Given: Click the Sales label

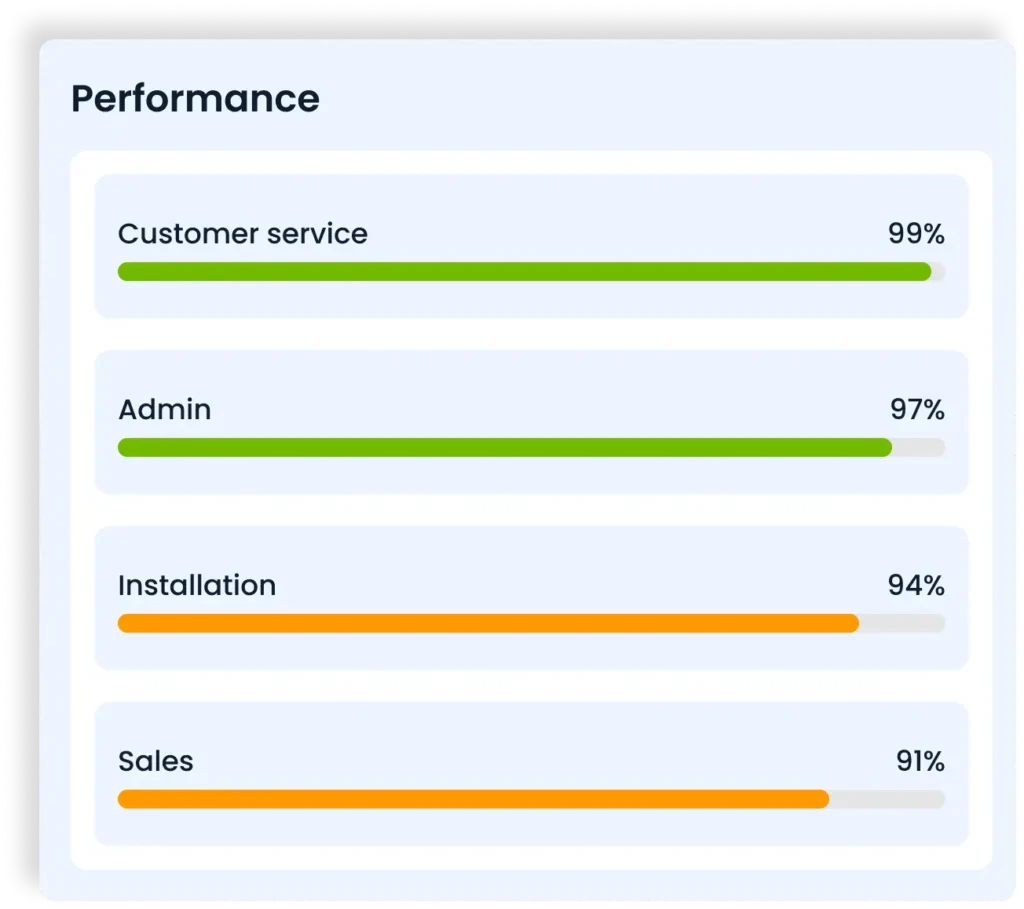Looking at the screenshot, I should [155, 761].
